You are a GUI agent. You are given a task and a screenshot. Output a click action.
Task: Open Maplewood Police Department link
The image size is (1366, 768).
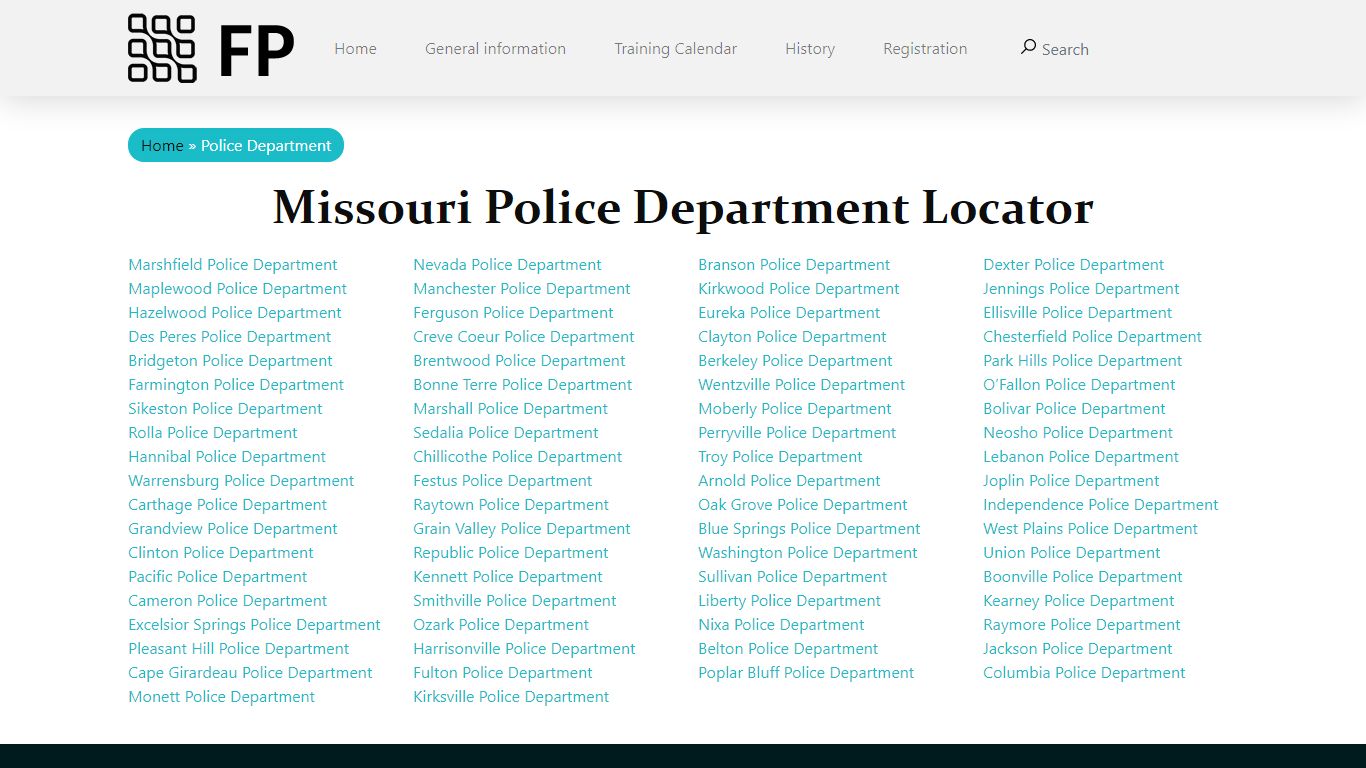tap(237, 289)
